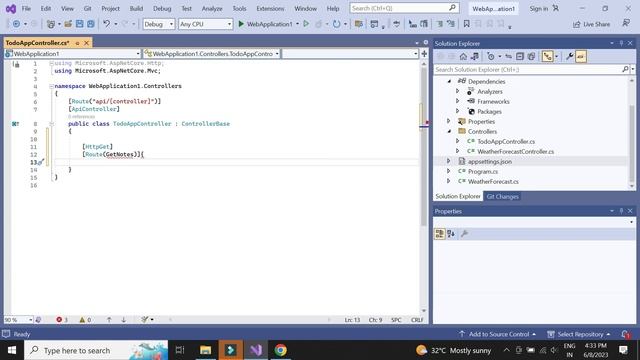
Task: Click Alphabetical sort icon in Properties panel
Action: click(x=451, y=234)
